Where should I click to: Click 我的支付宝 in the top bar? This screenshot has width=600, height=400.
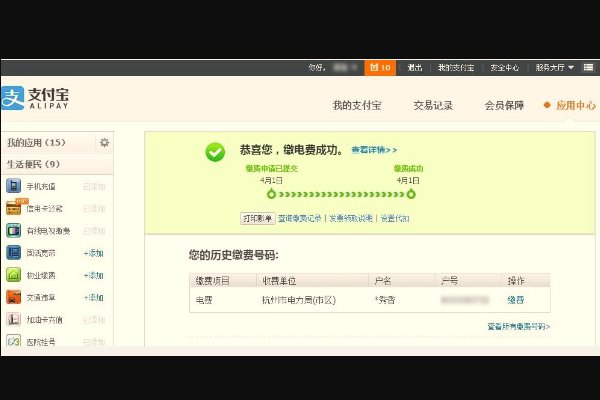[x=456, y=68]
